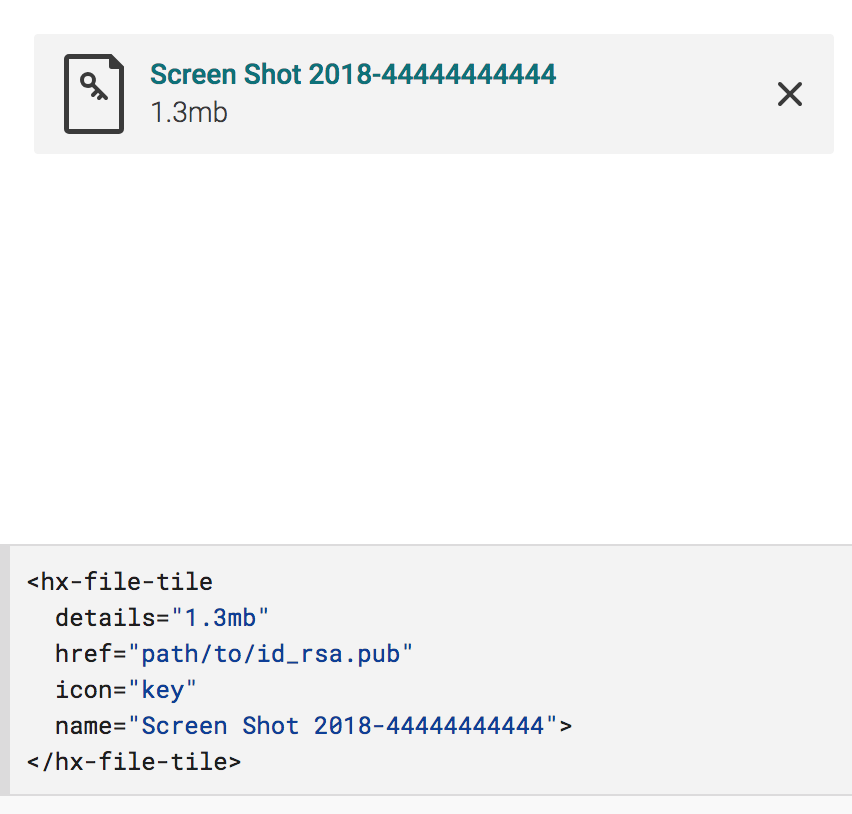This screenshot has height=814, width=852.
Task: Click the "key" value string in quotes
Action: click(161, 689)
